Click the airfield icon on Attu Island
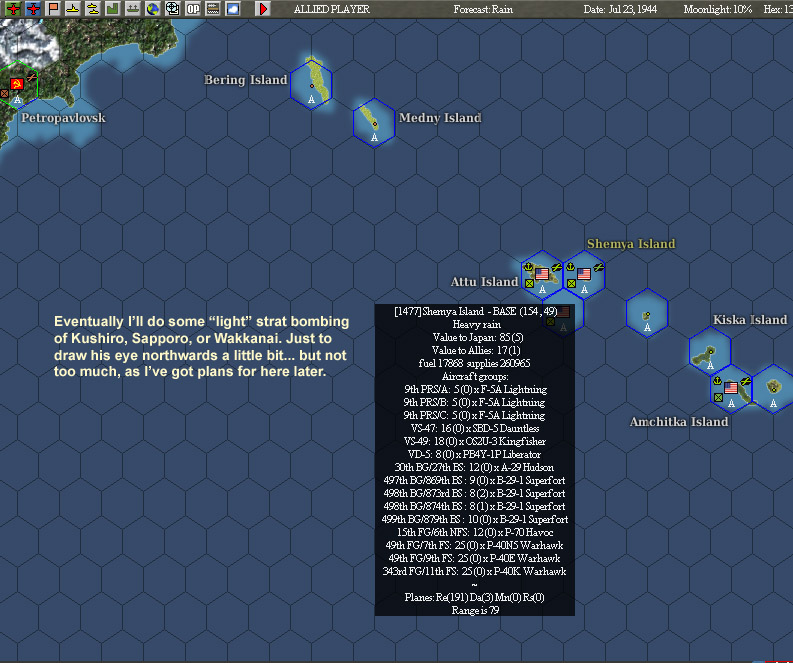The image size is (793, 663). 556,267
